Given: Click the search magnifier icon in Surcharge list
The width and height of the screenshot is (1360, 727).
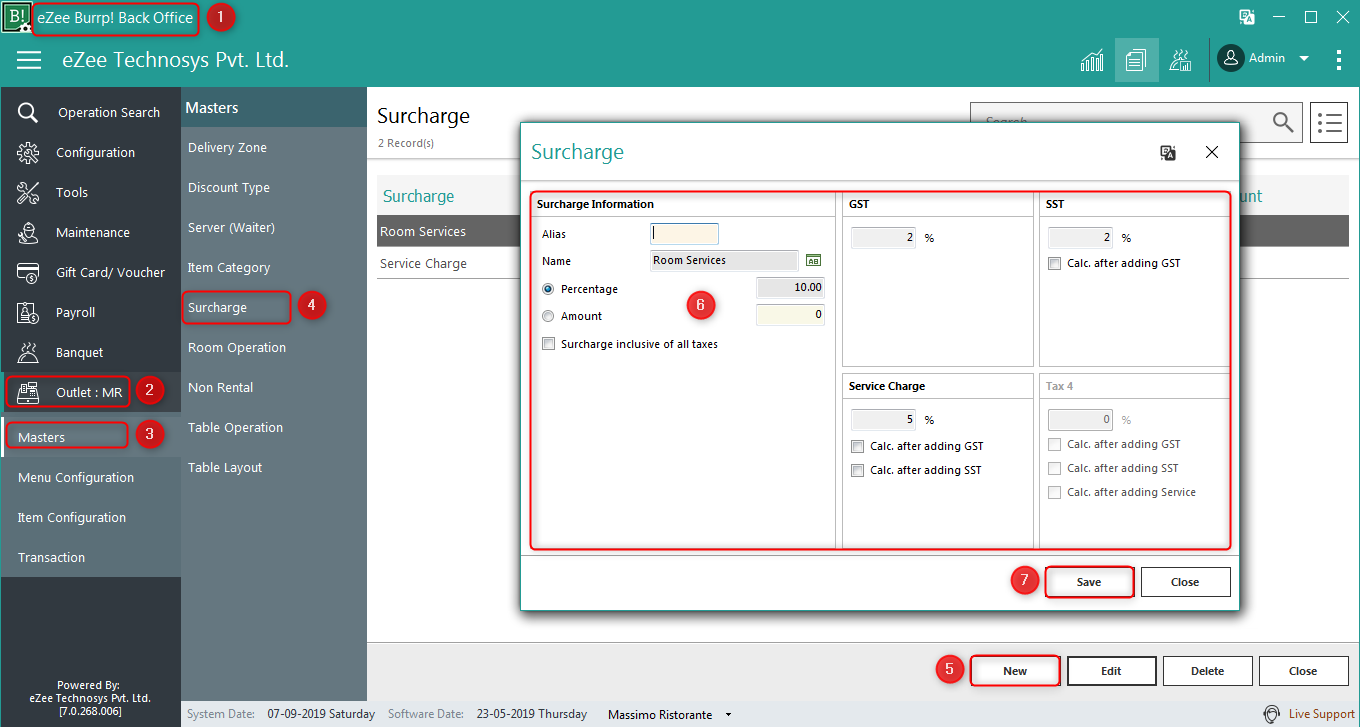Looking at the screenshot, I should (1283, 122).
